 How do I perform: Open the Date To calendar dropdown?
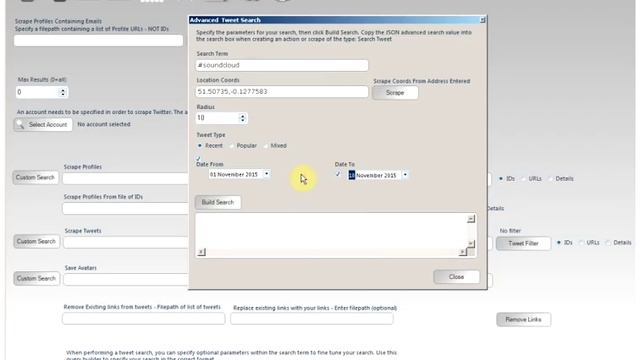click(405, 175)
